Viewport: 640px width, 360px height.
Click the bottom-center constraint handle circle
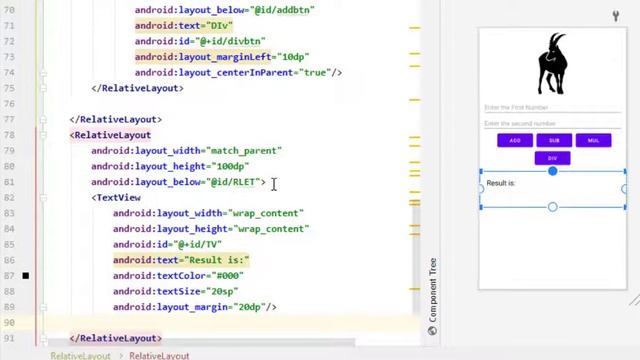(x=553, y=207)
